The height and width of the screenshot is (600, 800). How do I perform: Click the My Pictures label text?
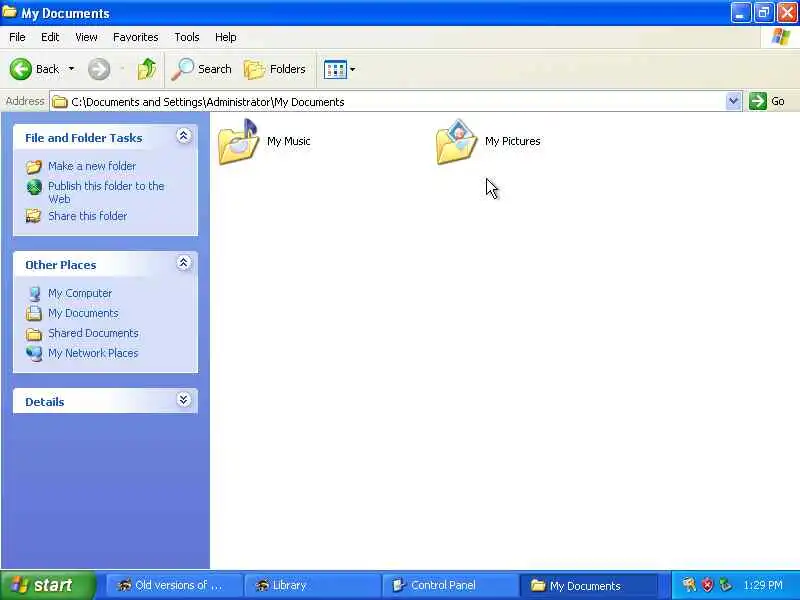[x=513, y=141]
